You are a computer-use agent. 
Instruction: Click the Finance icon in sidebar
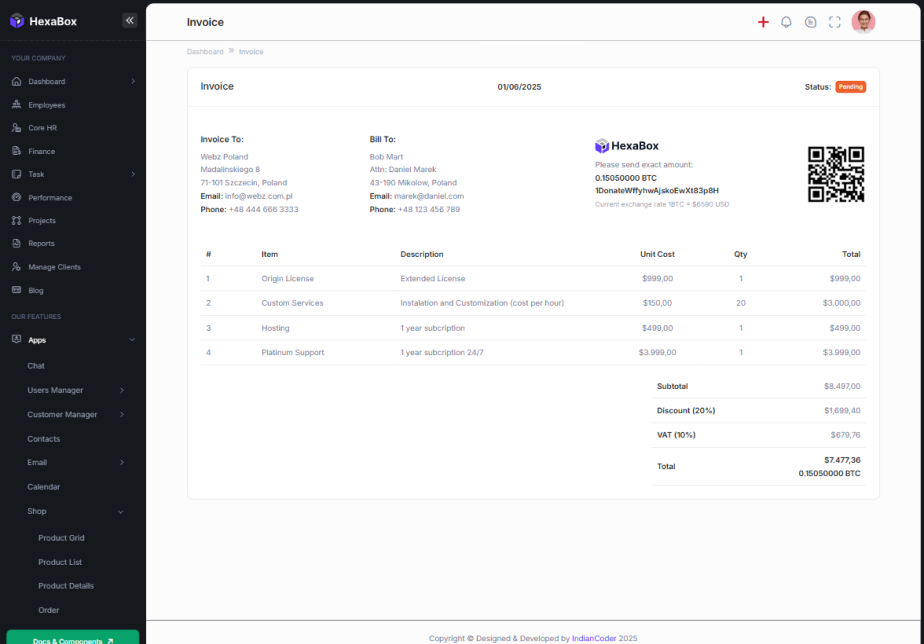(x=16, y=151)
